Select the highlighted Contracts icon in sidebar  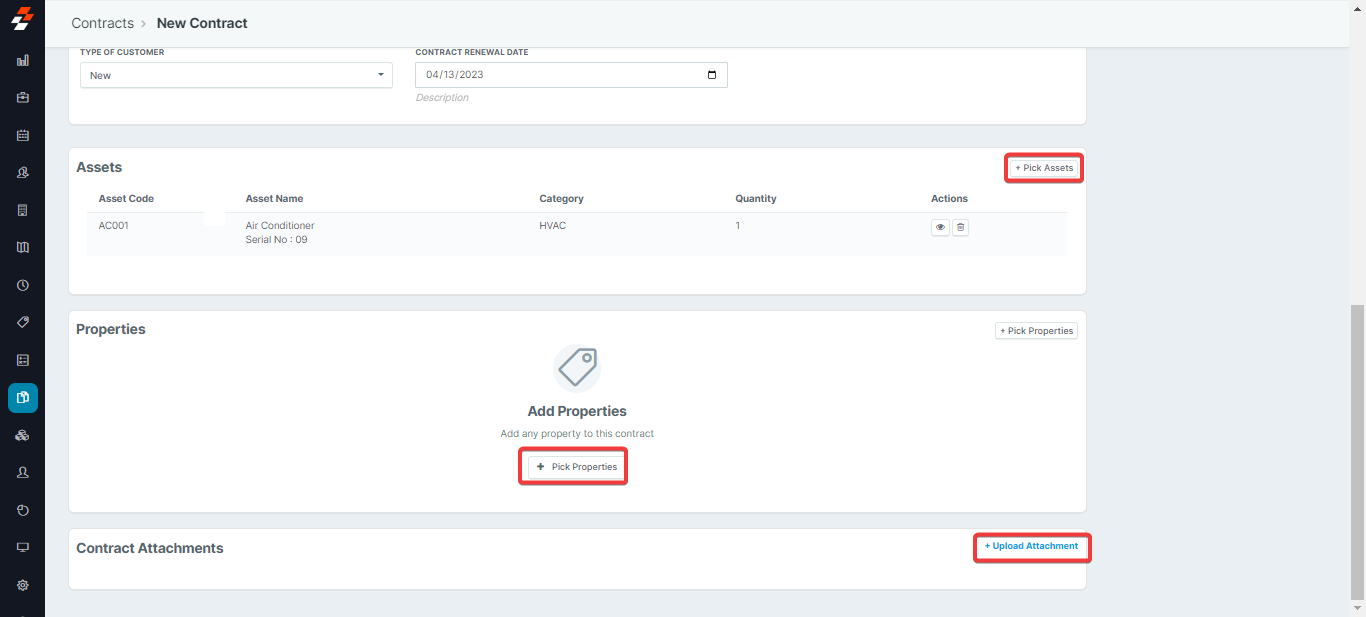pyautogui.click(x=23, y=398)
